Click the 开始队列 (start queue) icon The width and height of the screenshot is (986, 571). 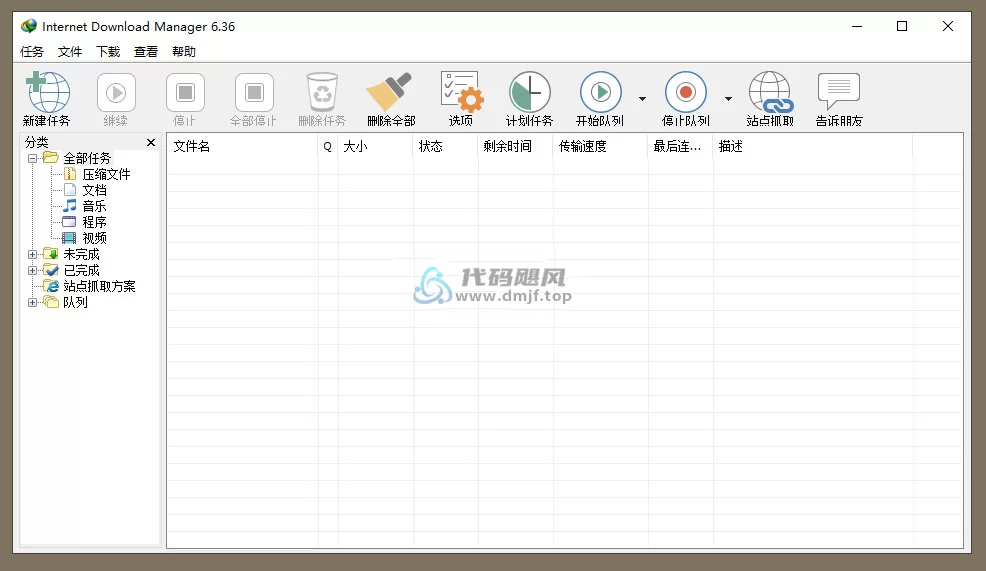point(601,92)
